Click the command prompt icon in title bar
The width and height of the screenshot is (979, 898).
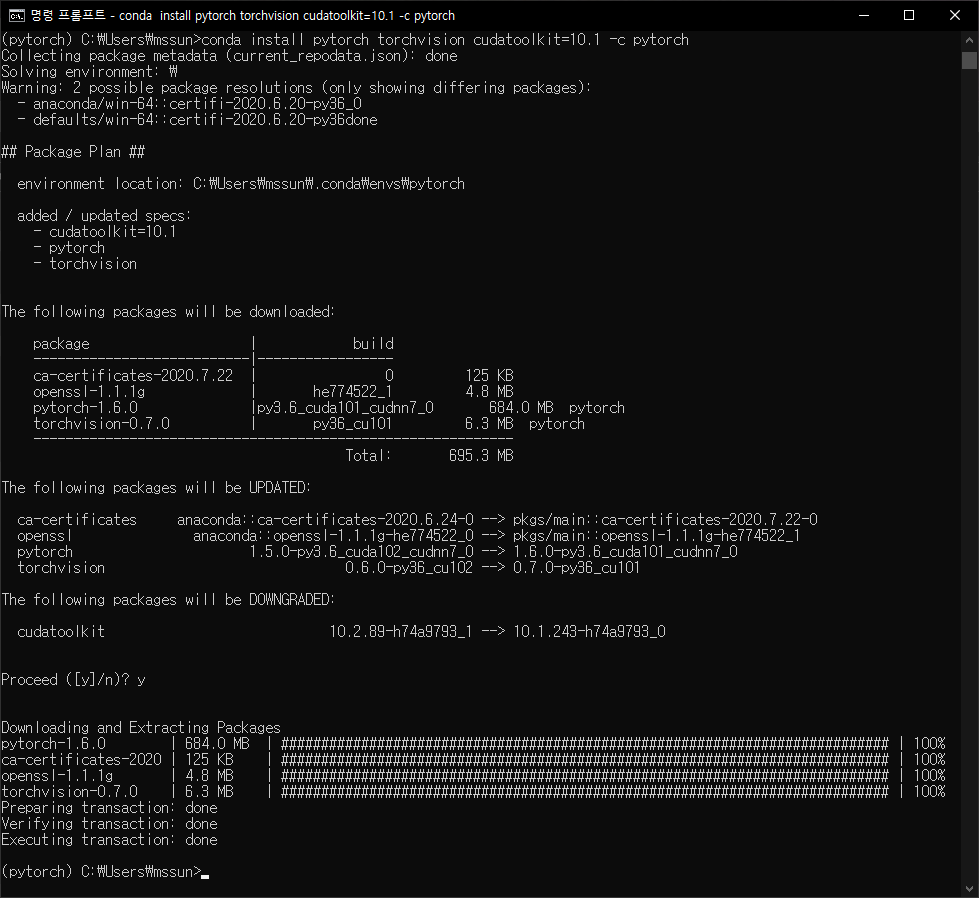click(16, 16)
